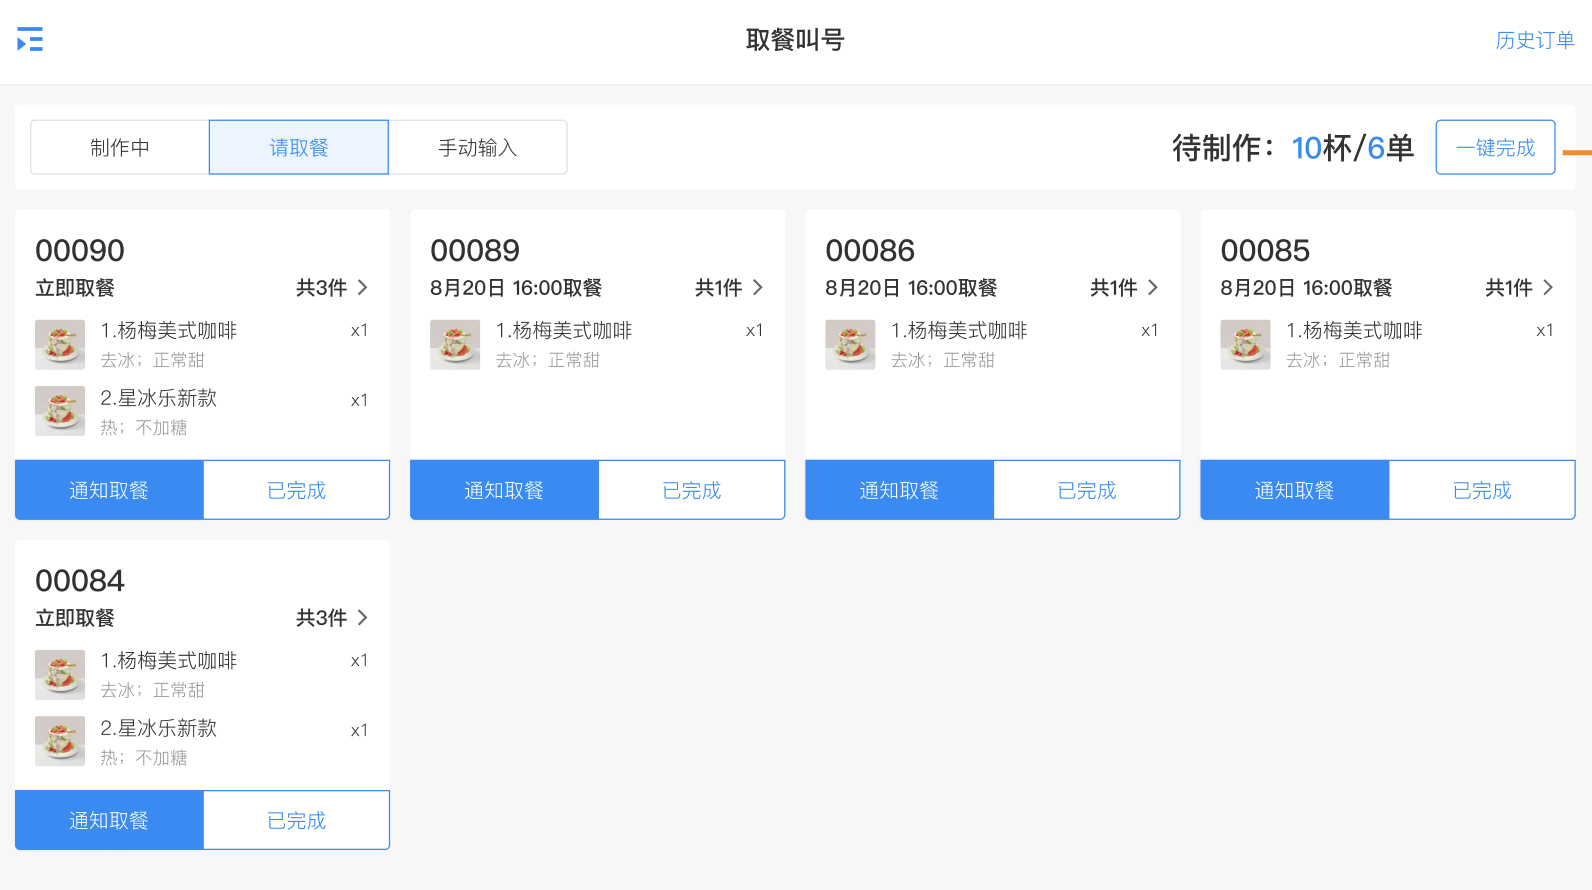This screenshot has width=1592, height=890.
Task: Open 历史订单 history orders link
Action: pos(1534,40)
